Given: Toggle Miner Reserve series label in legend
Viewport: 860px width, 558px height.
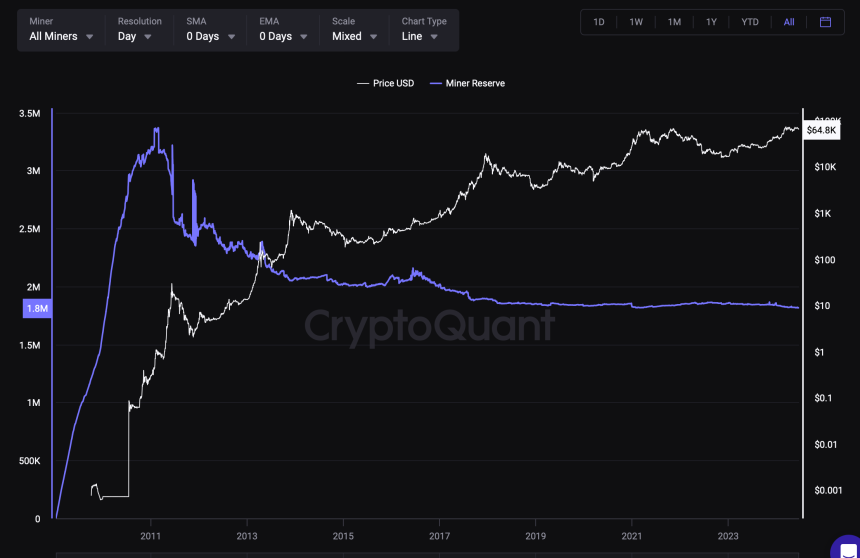Looking at the screenshot, I should point(476,83).
